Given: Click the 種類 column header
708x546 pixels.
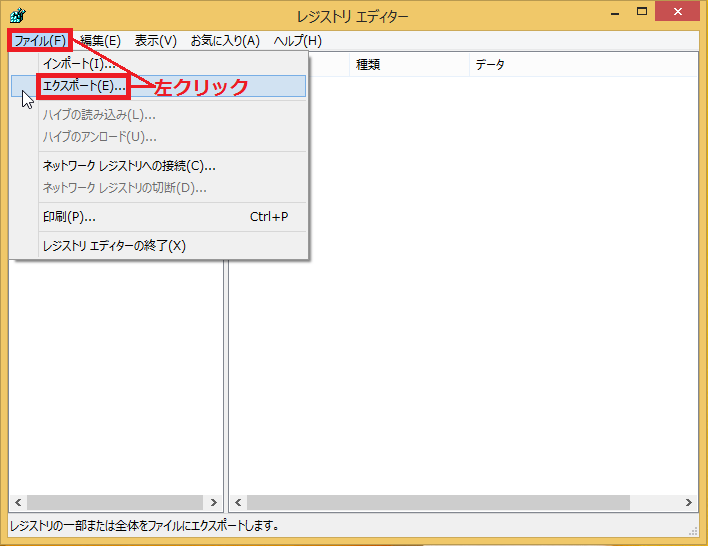Looking at the screenshot, I should [409, 65].
